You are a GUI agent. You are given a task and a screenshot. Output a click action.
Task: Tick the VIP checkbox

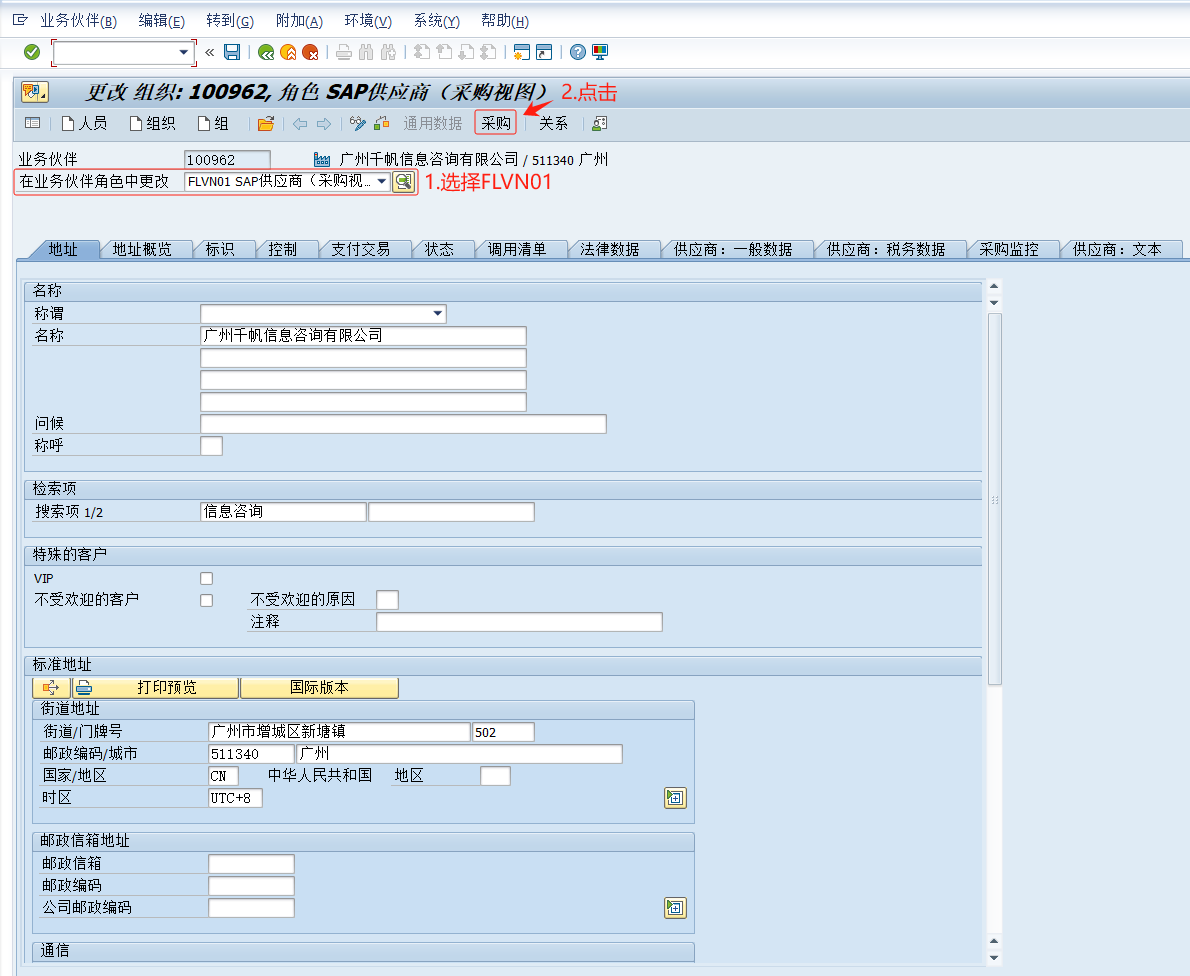click(x=206, y=578)
